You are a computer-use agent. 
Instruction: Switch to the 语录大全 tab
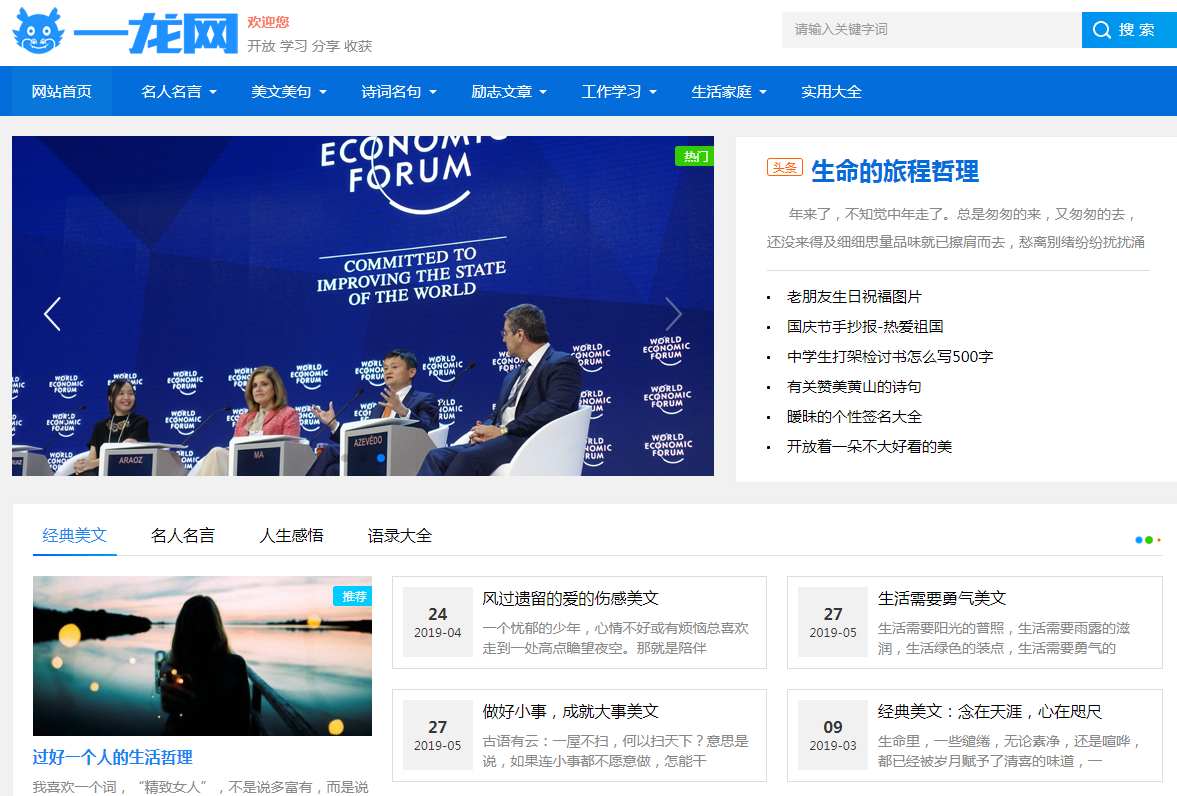pos(399,535)
